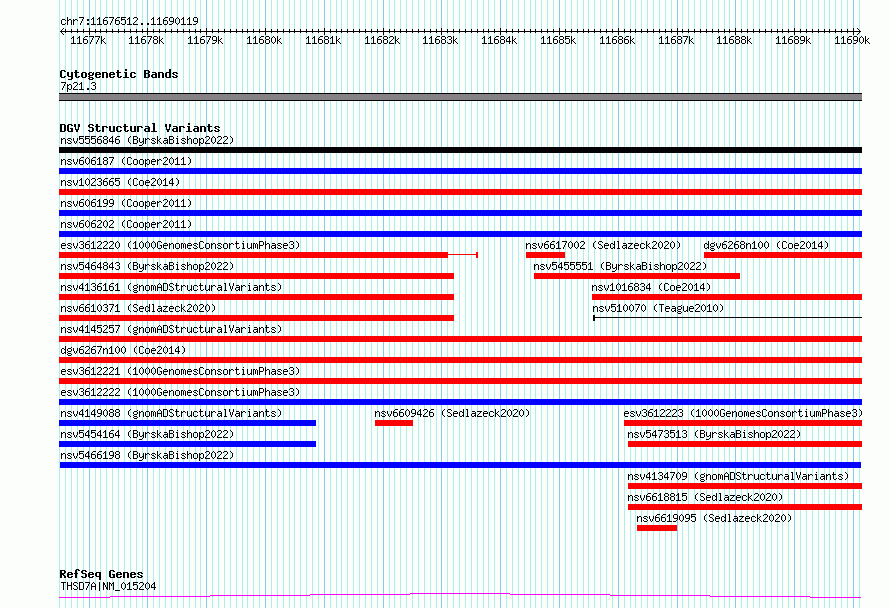Click chr7:11676512..11690119 position text
890x608 pixels.
pyautogui.click(x=129, y=21)
